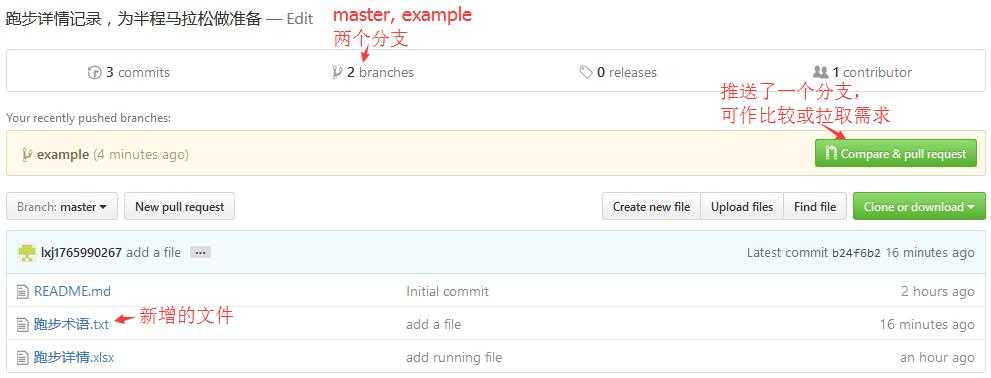Viewport: 991px width, 378px height.
Task: Expand the commit message ellipsis button
Action: pyautogui.click(x=200, y=252)
